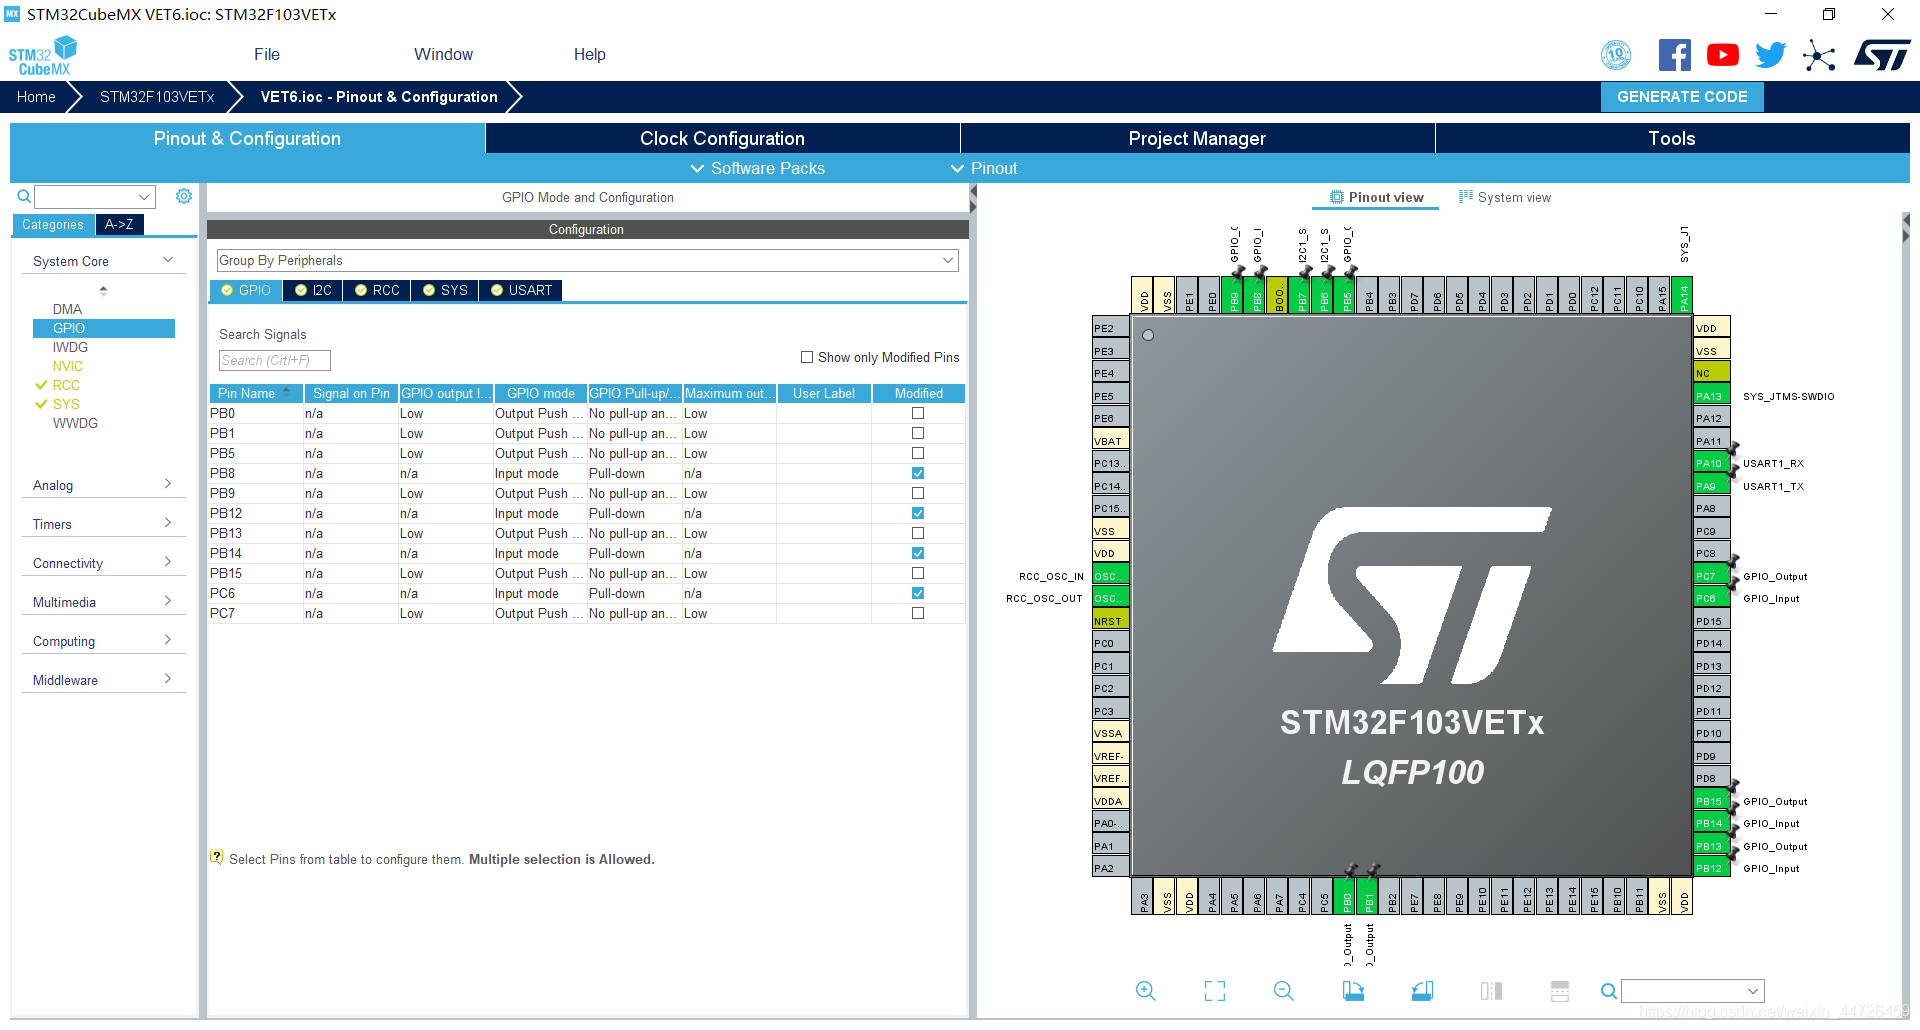The image size is (1920, 1030).
Task: Open the Window menu
Action: tap(443, 54)
